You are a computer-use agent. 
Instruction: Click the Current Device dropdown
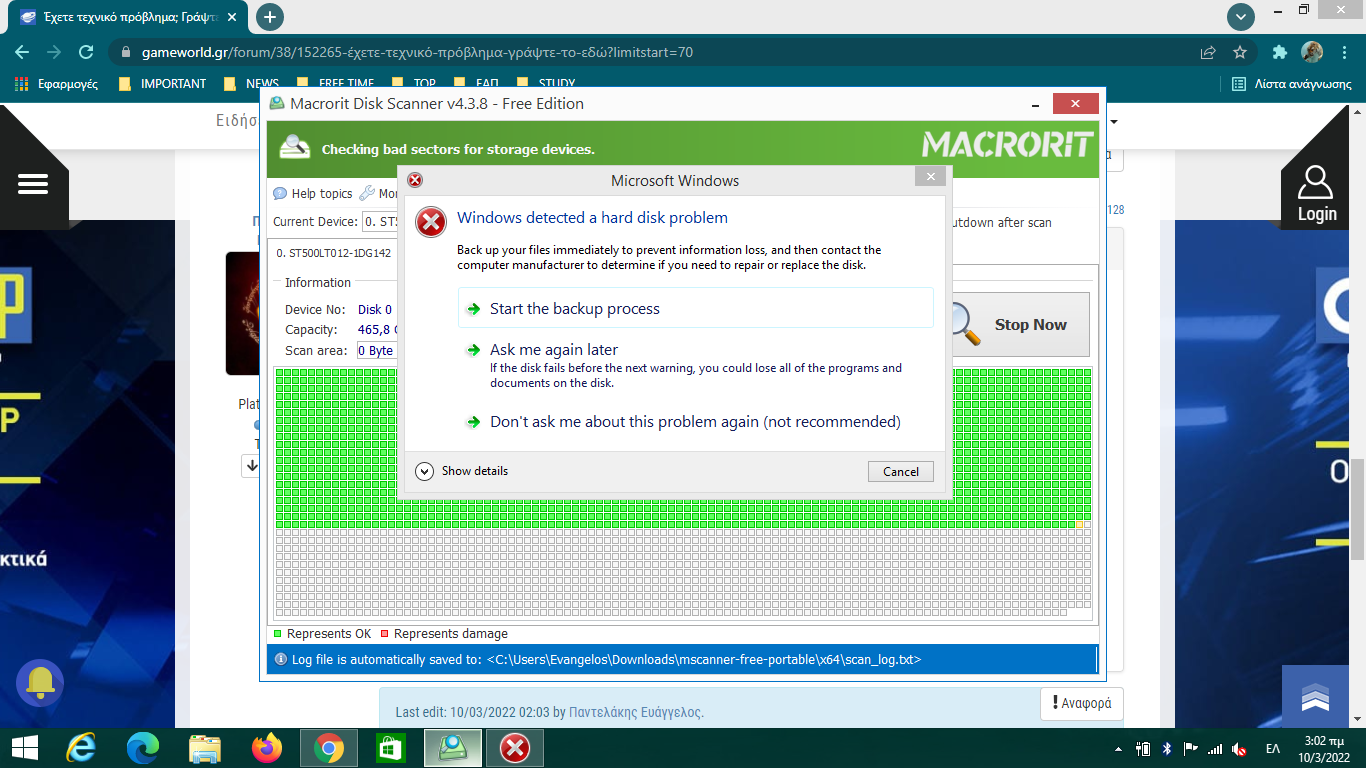pos(380,222)
